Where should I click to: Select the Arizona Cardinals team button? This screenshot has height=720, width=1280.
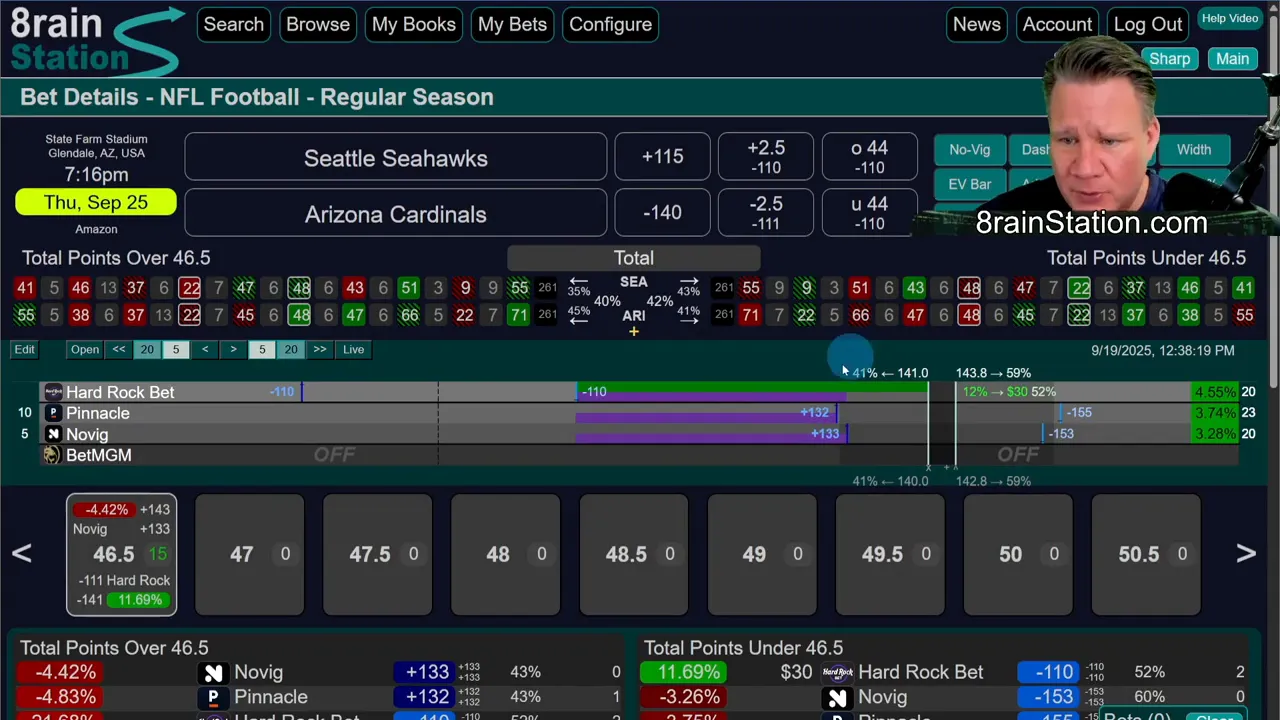pyautogui.click(x=396, y=214)
